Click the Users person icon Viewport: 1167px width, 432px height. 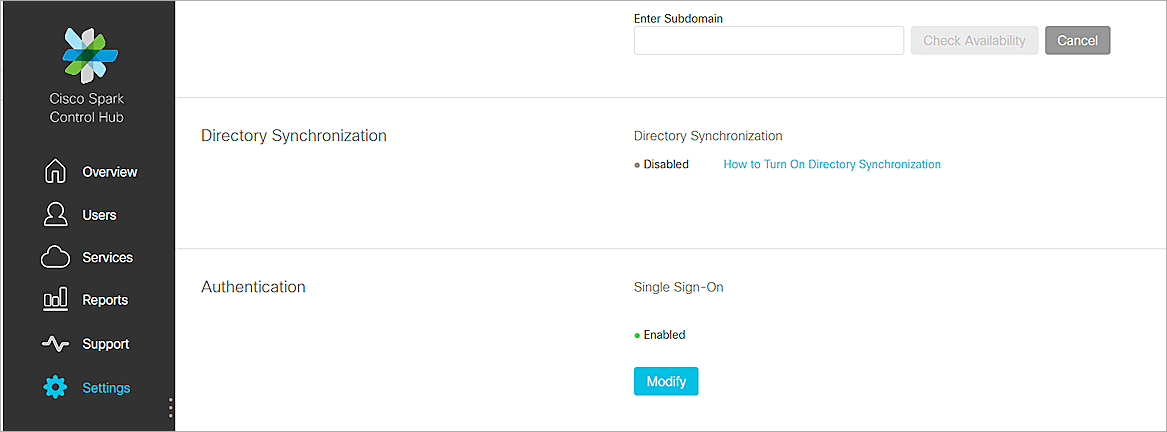[x=55, y=215]
